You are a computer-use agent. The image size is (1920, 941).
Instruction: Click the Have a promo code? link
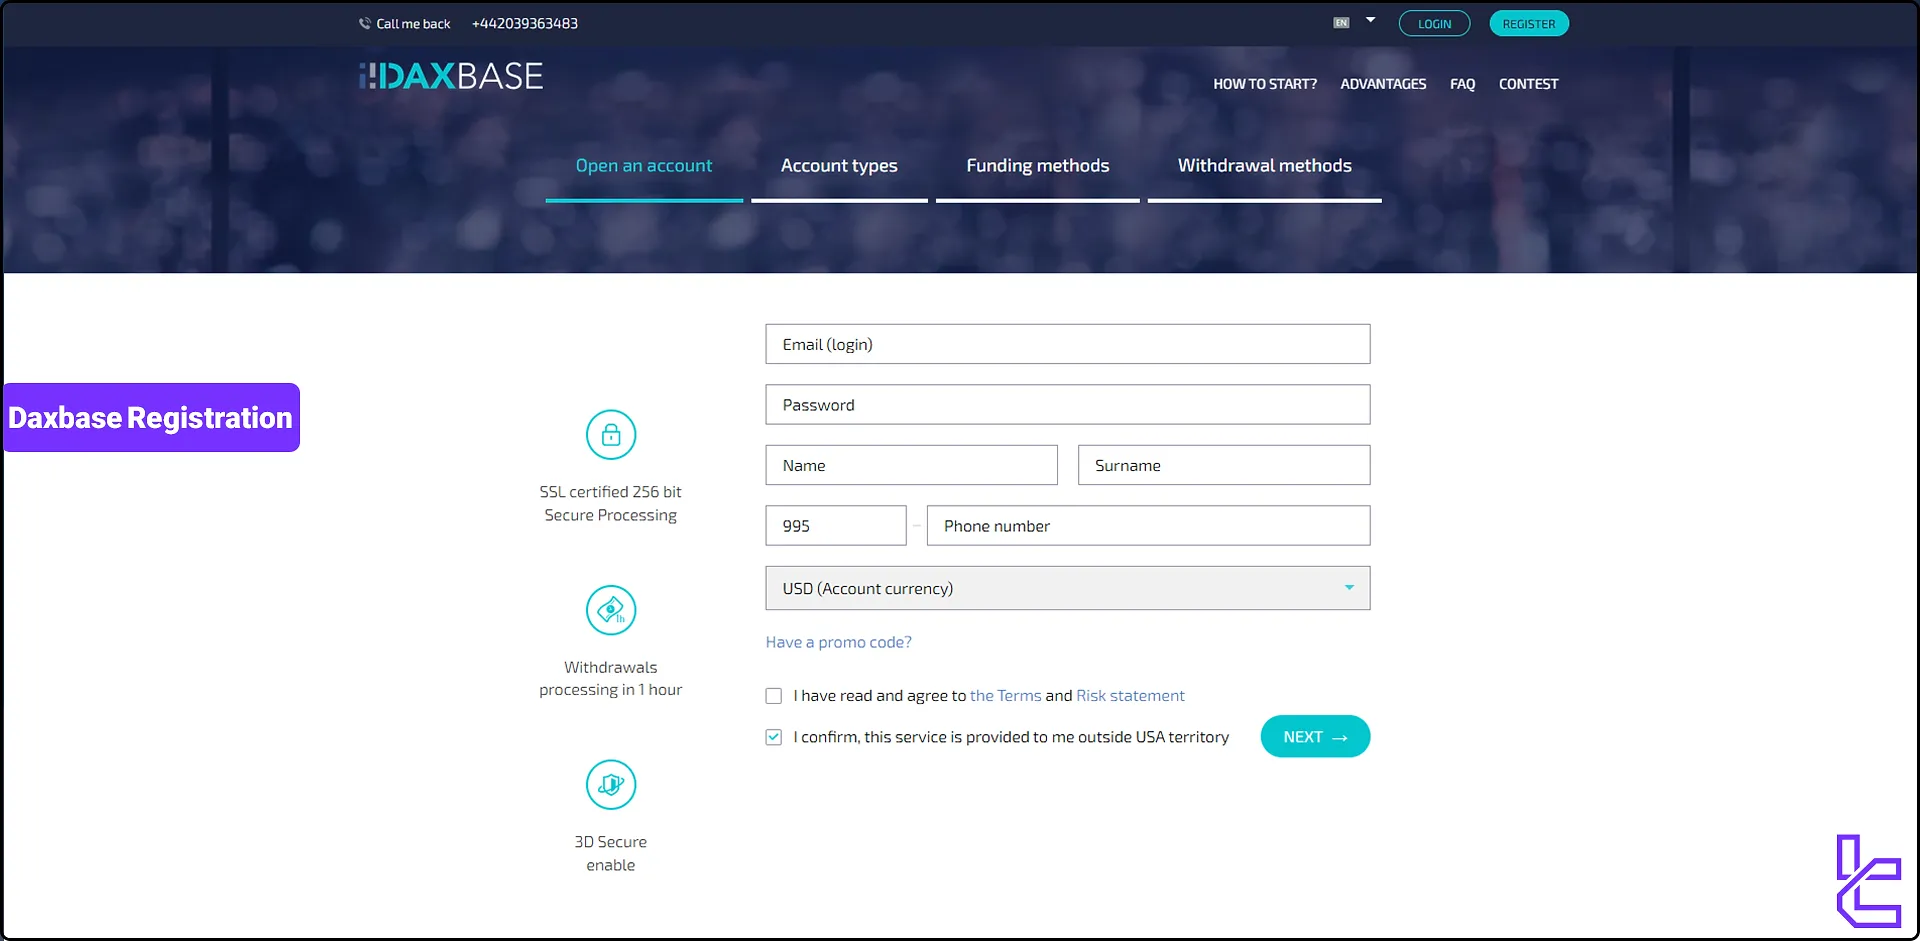click(839, 642)
